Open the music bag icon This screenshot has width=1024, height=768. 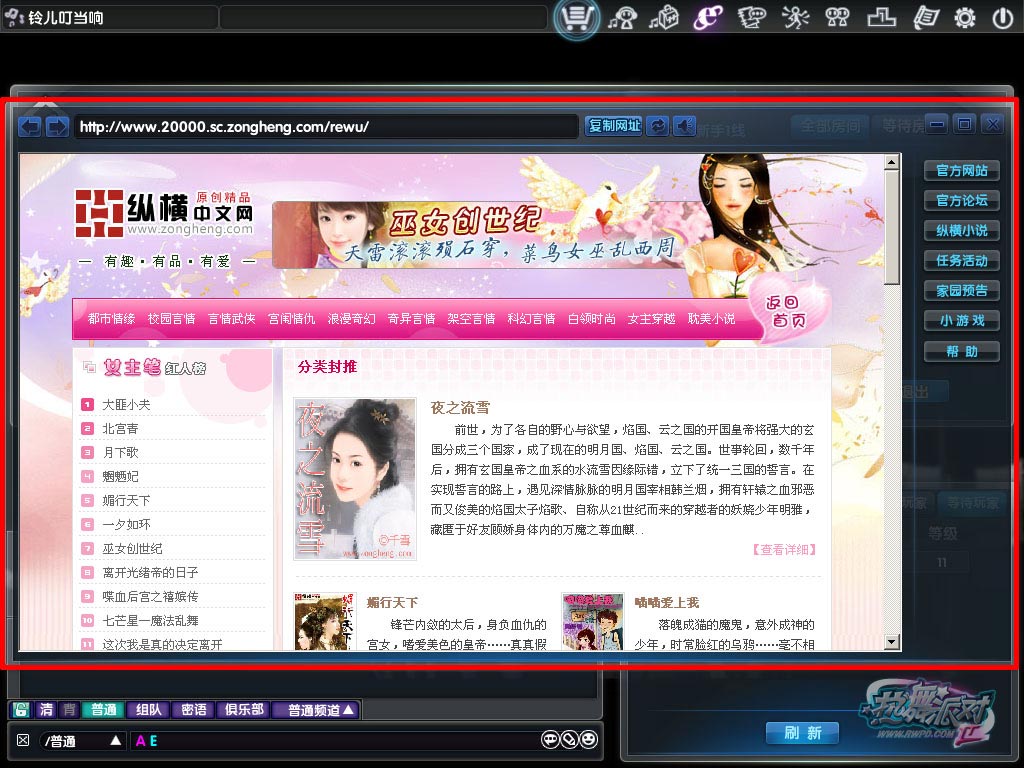point(664,18)
